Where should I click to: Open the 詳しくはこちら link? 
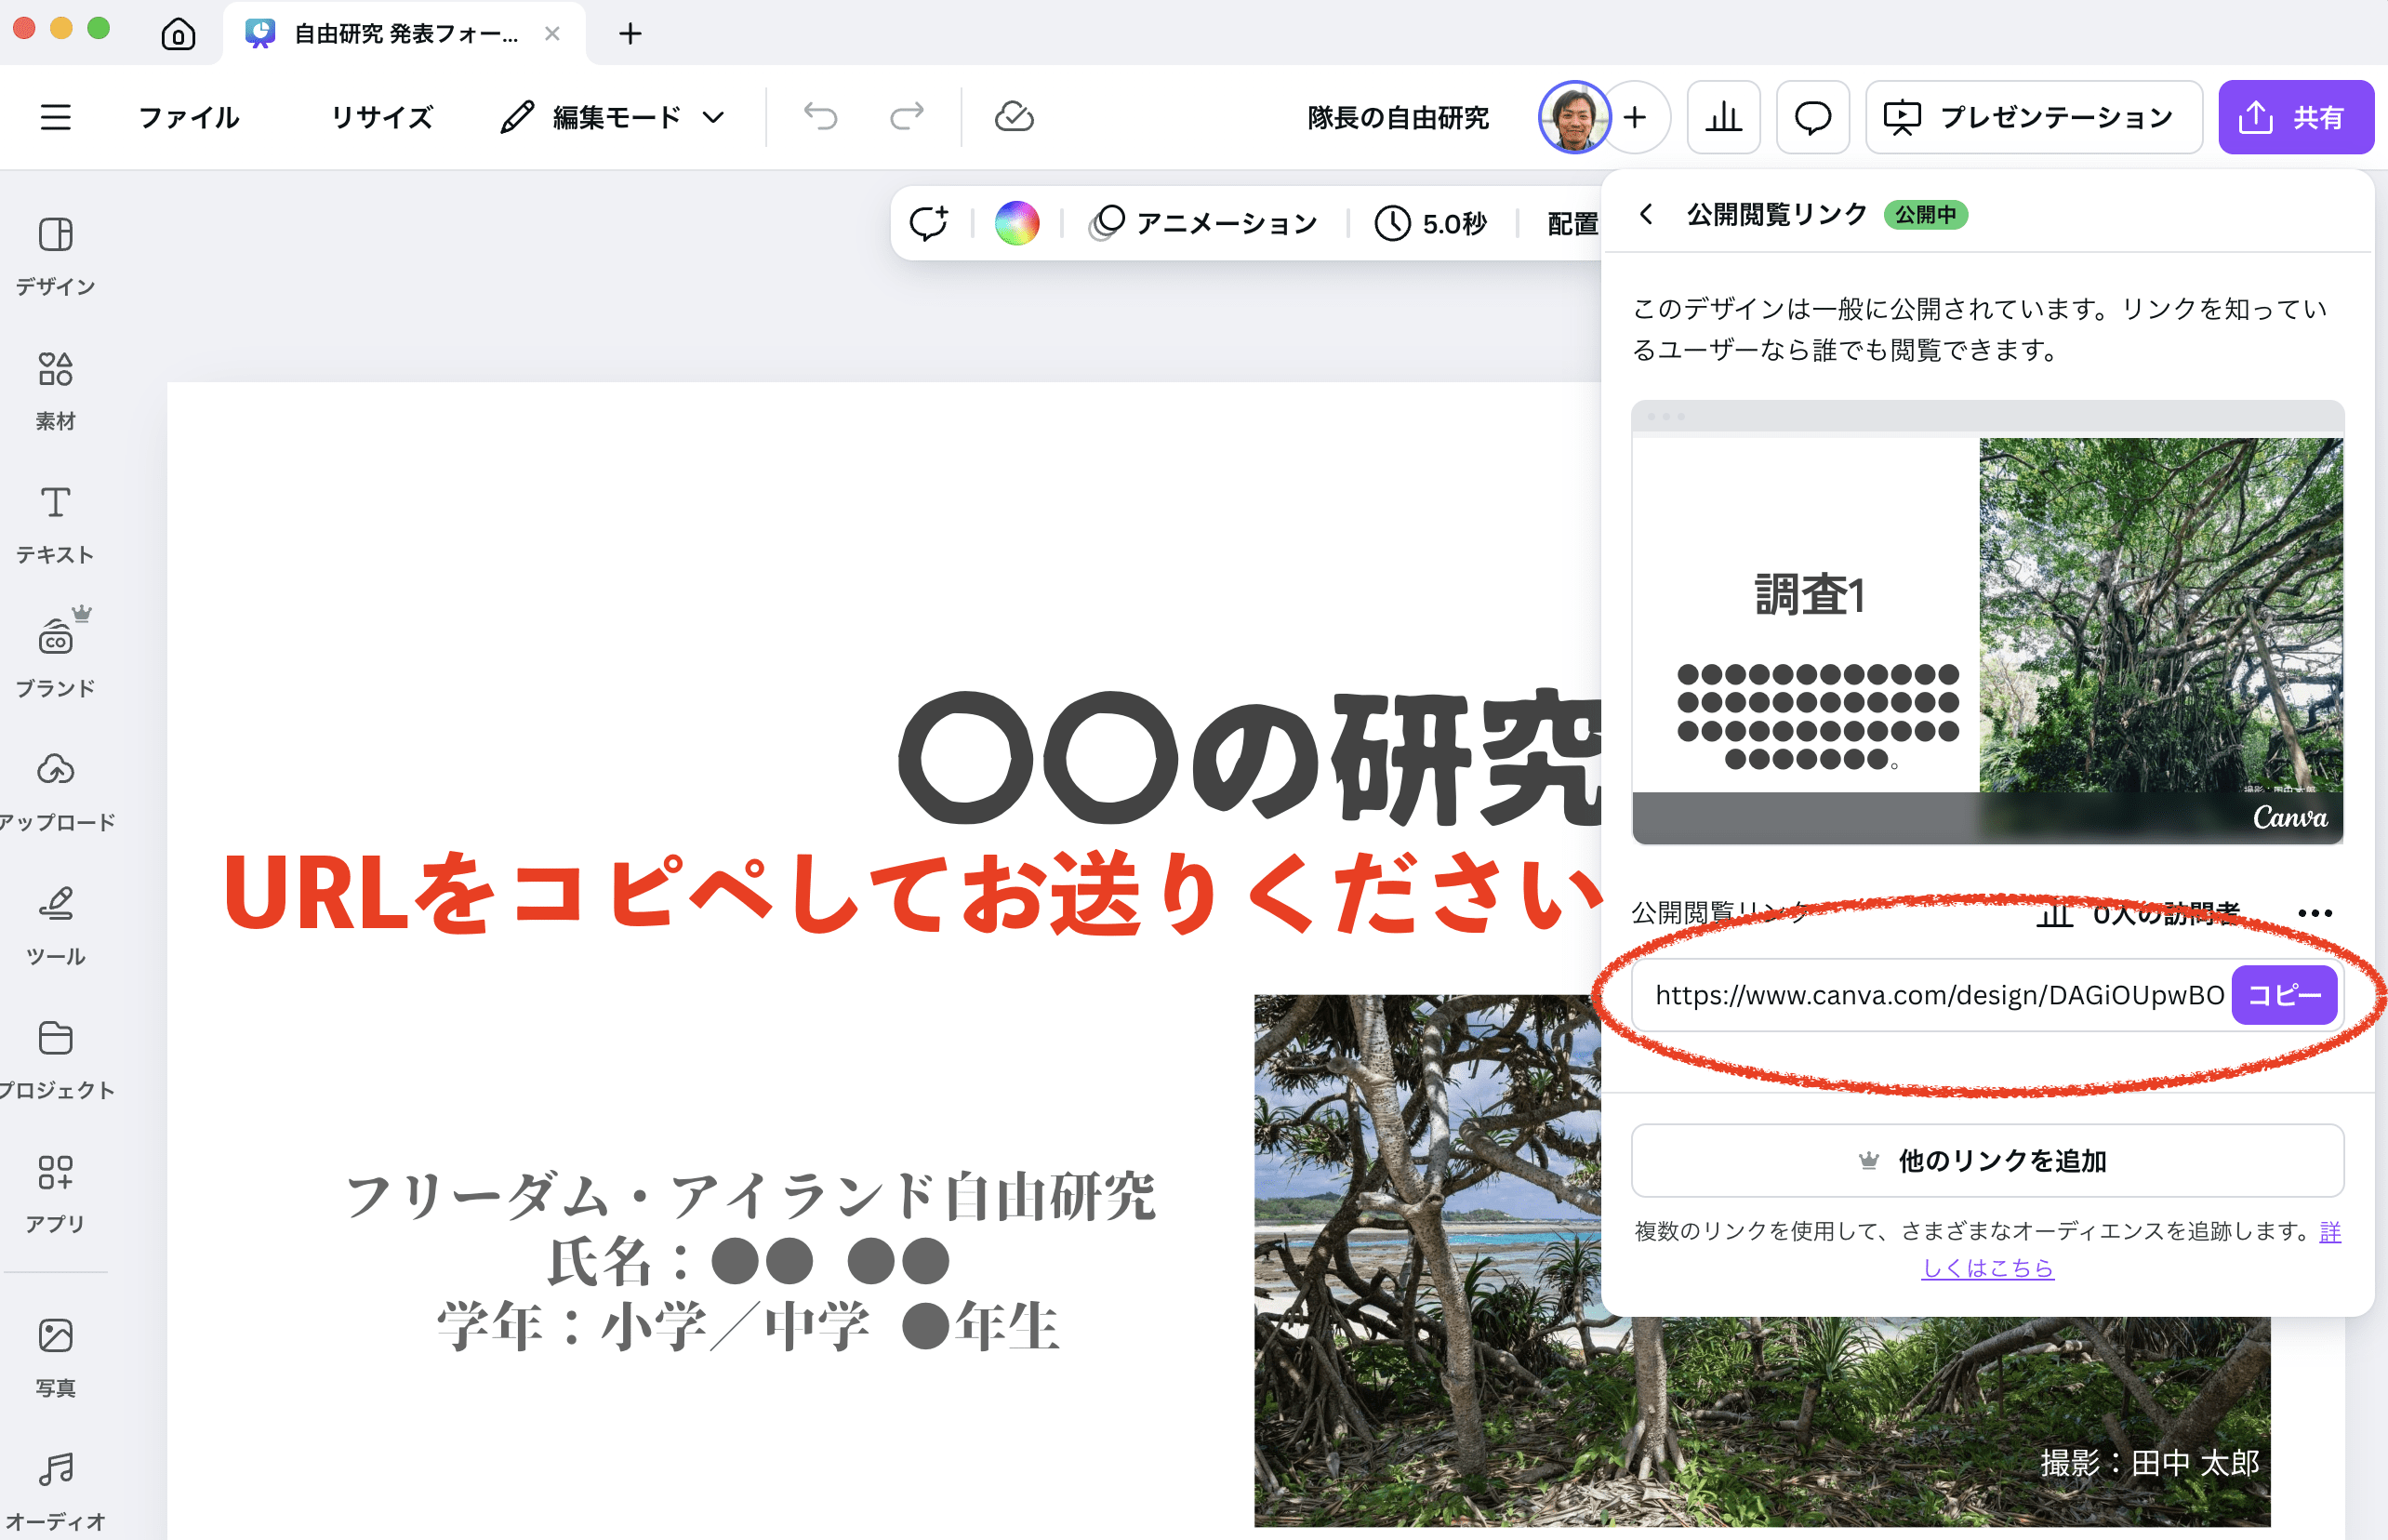coord(1987,1268)
